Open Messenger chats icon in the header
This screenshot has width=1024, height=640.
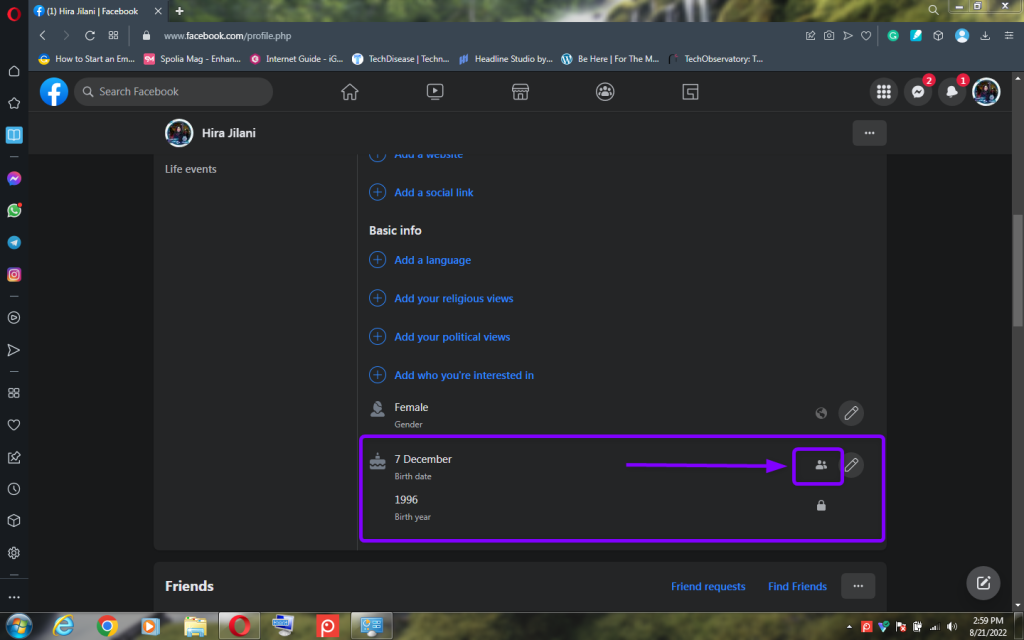[x=917, y=92]
